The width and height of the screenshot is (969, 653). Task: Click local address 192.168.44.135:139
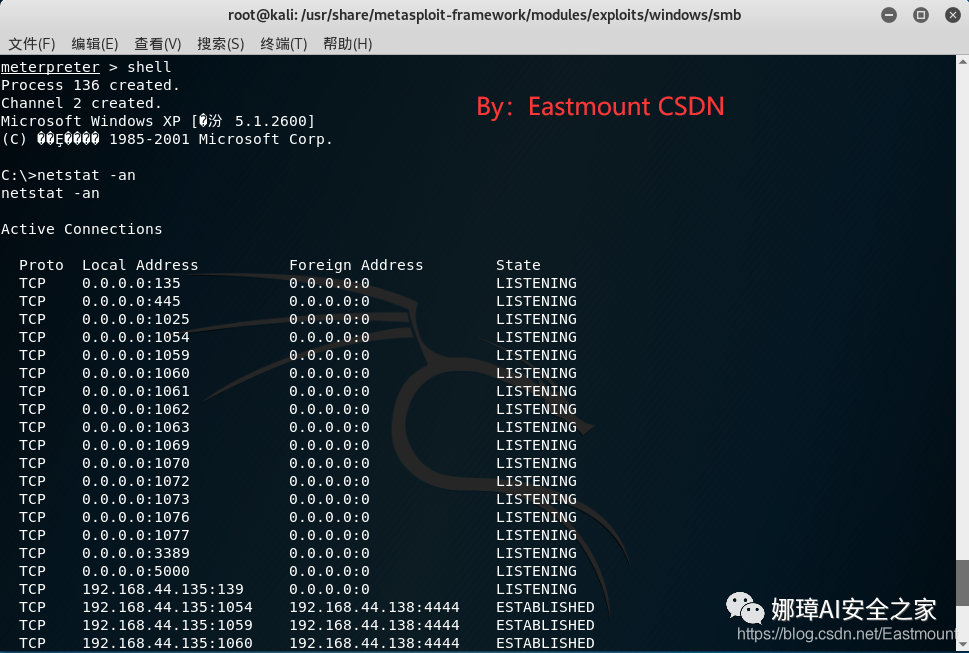pyautogui.click(x=163, y=589)
